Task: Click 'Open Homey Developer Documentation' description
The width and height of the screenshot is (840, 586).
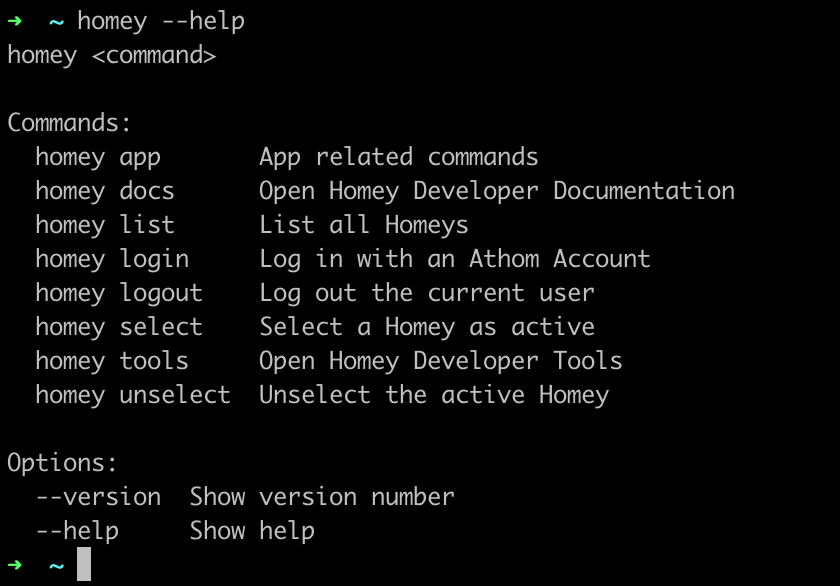Action: [x=497, y=192]
